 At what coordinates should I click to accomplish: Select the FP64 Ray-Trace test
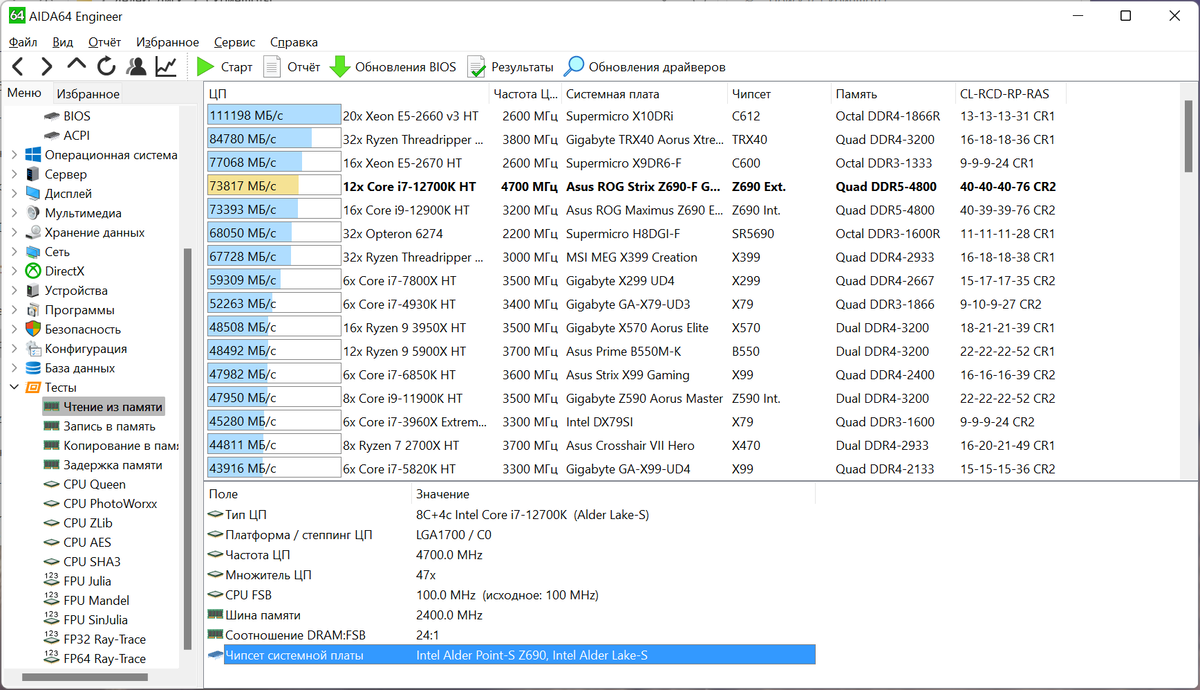[x=104, y=658]
